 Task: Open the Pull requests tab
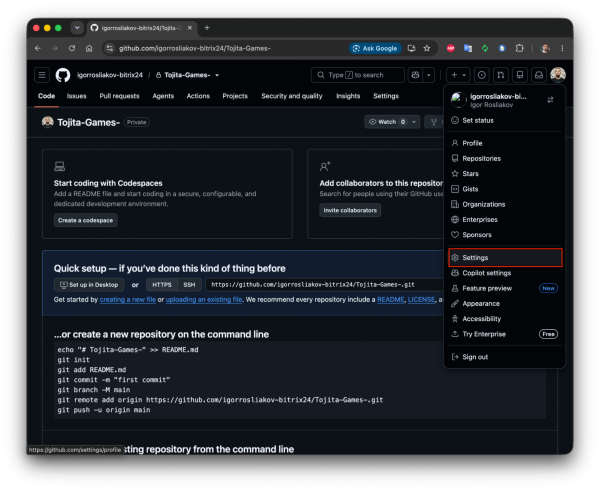(x=119, y=96)
